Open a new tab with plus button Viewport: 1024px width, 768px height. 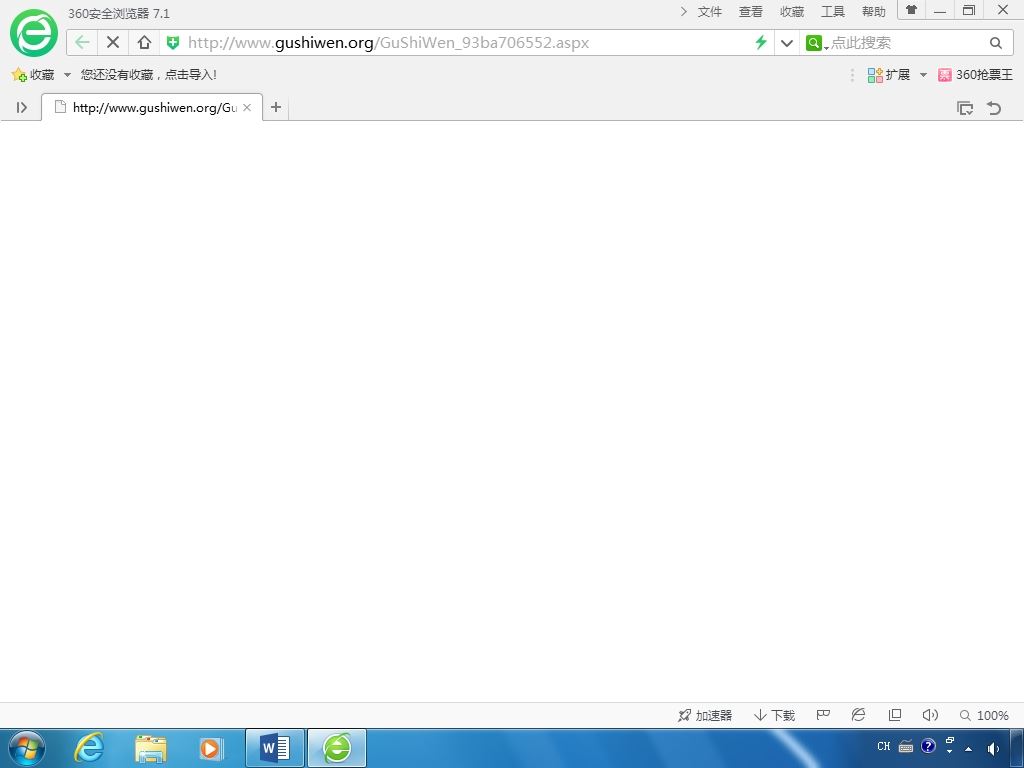[x=276, y=107]
